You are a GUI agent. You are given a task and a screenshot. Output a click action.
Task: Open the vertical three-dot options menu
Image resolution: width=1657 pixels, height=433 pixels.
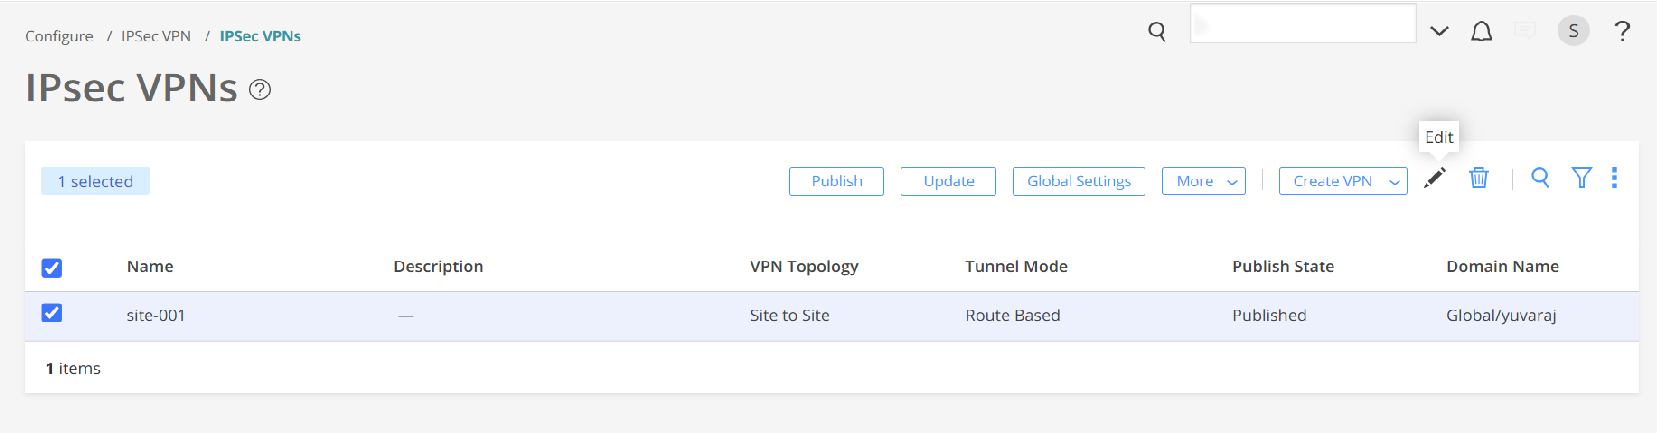pos(1614,178)
